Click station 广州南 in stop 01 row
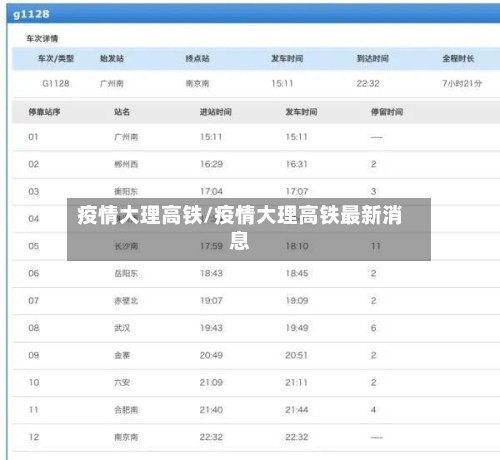 click(x=126, y=137)
